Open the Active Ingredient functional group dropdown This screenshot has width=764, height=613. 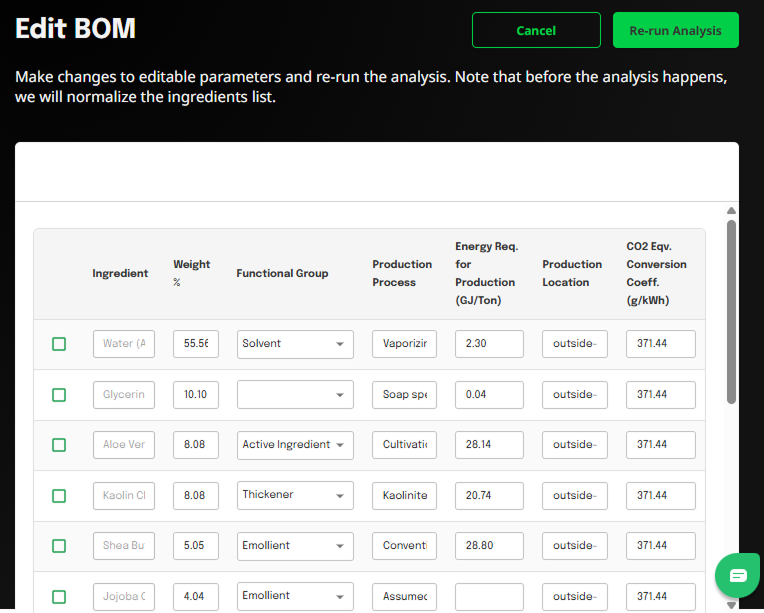pyautogui.click(x=295, y=445)
